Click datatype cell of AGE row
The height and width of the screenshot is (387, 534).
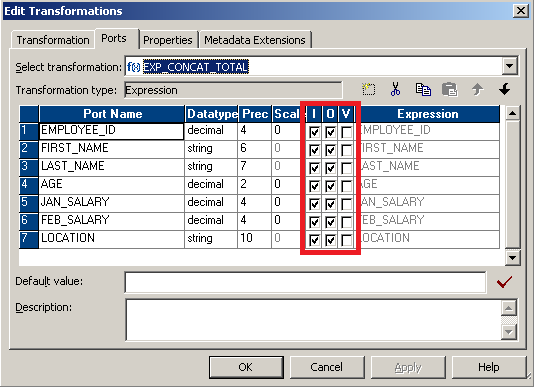[x=211, y=185]
